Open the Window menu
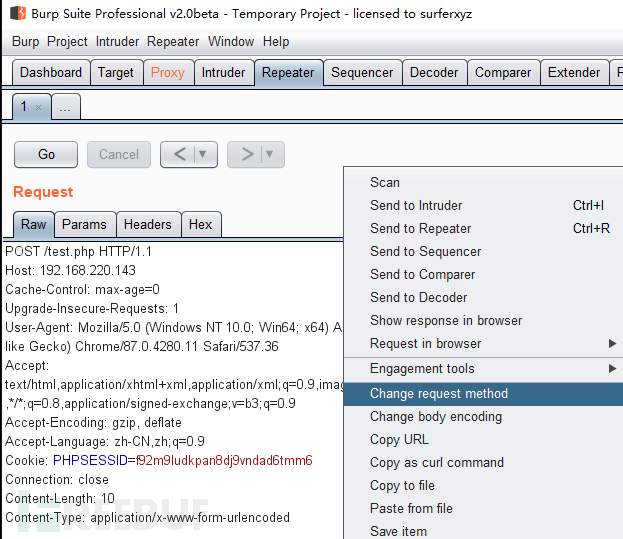 (x=231, y=42)
